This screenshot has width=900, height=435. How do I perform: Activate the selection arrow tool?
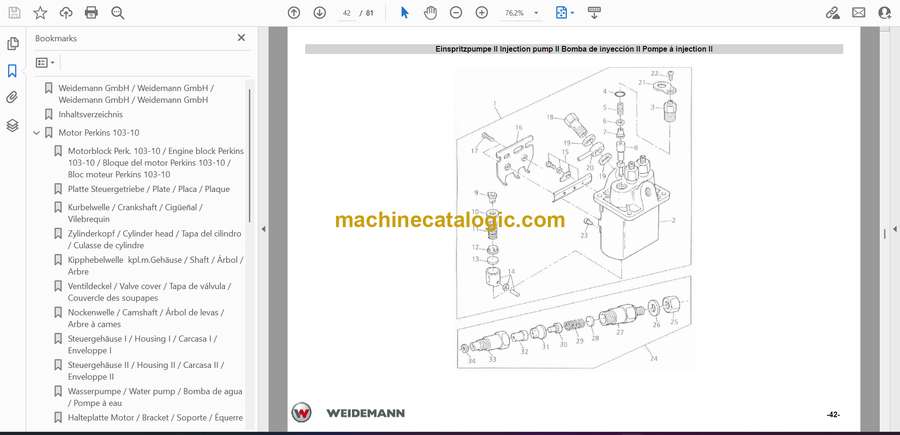tap(405, 13)
